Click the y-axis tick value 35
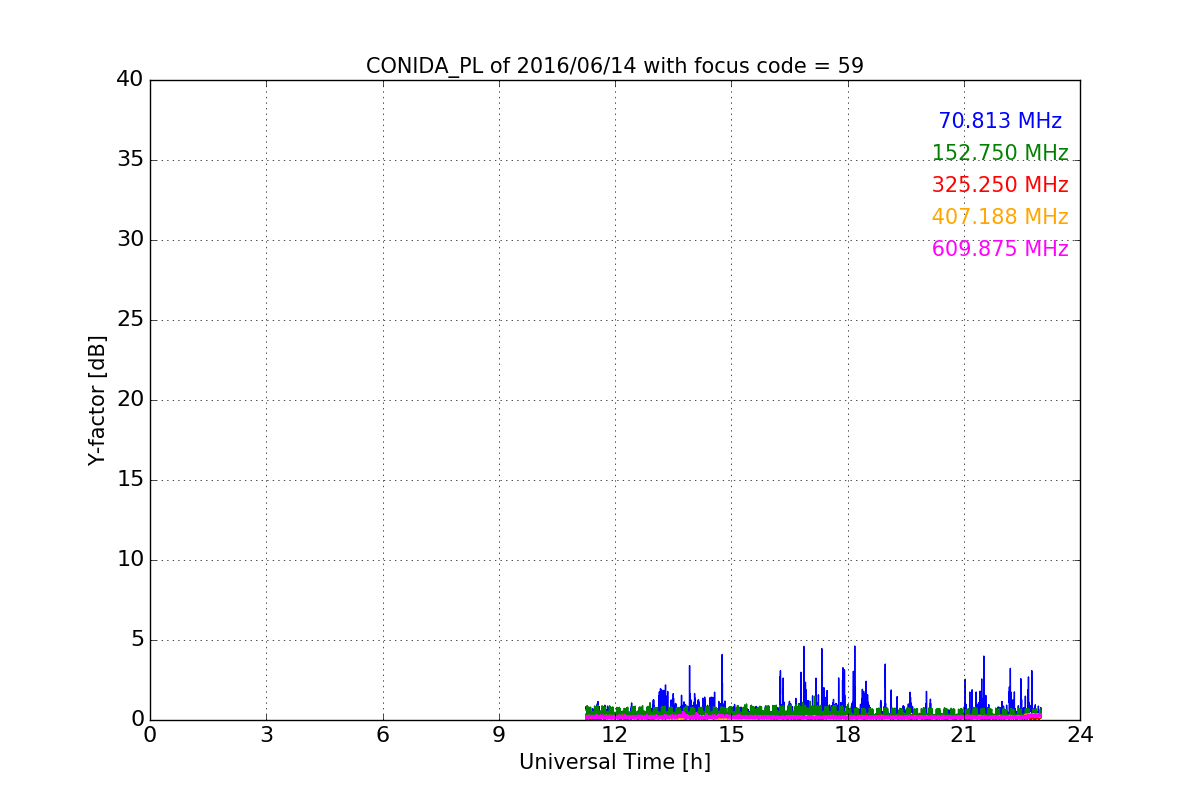Screen dimensions: 1200x800 click(x=130, y=160)
